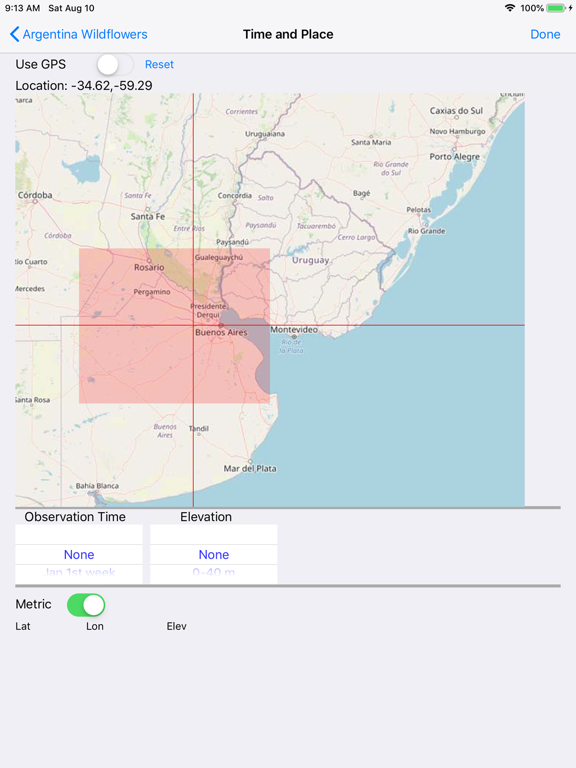Go back to Argentina Wildflowers
The image size is (576, 768).
(78, 34)
